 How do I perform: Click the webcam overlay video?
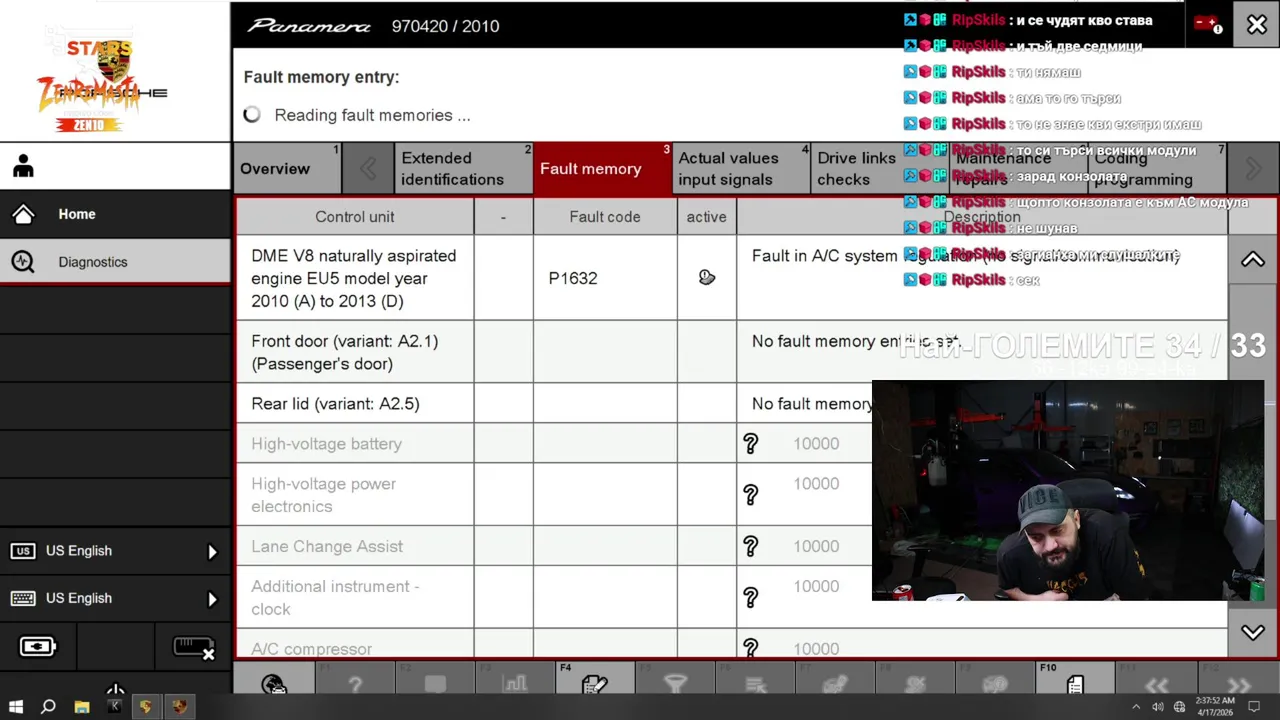pos(1067,490)
